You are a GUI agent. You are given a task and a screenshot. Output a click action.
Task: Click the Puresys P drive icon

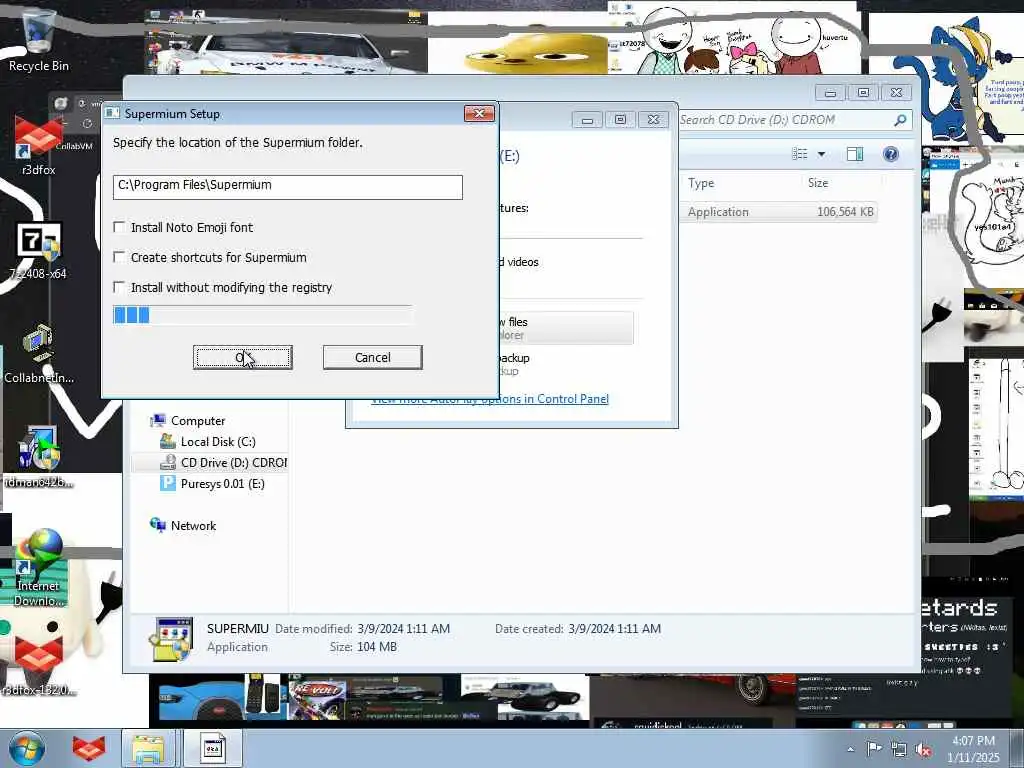click(168, 483)
